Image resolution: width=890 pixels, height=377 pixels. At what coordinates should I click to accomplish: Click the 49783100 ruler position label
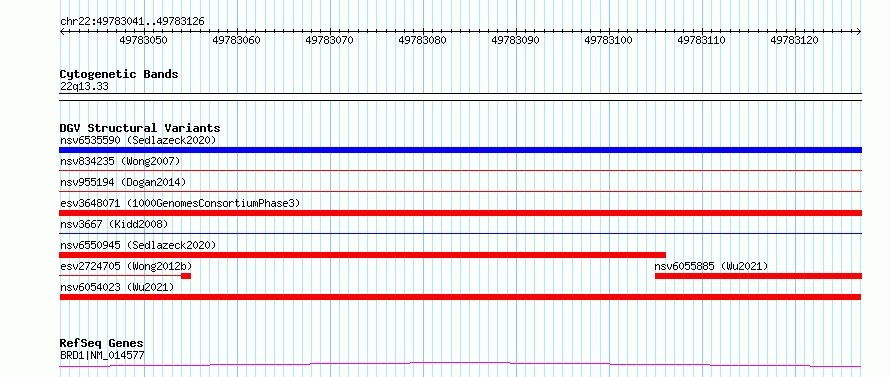(608, 40)
